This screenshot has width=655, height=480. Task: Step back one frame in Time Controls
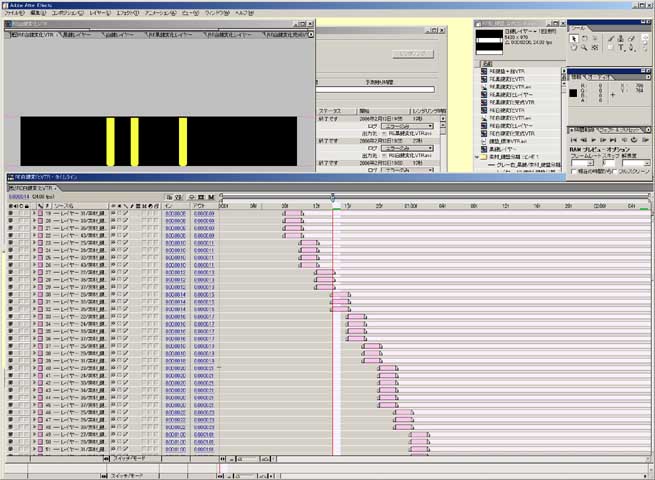point(584,140)
